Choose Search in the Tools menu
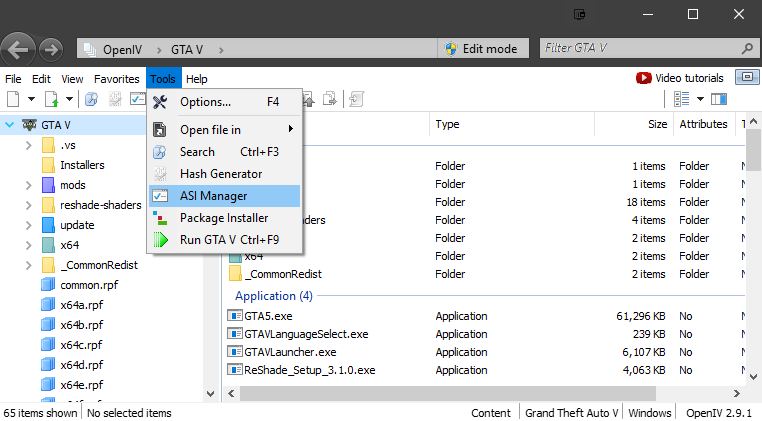 (224, 152)
